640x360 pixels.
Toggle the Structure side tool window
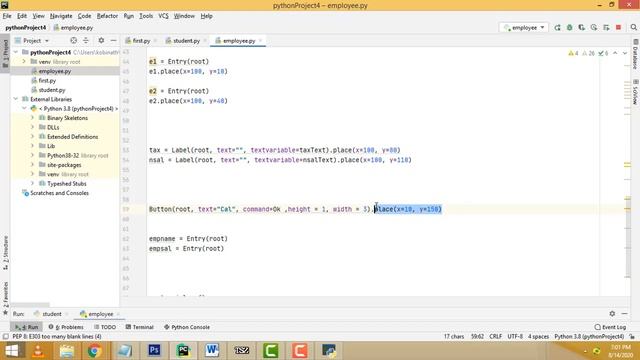5,253
